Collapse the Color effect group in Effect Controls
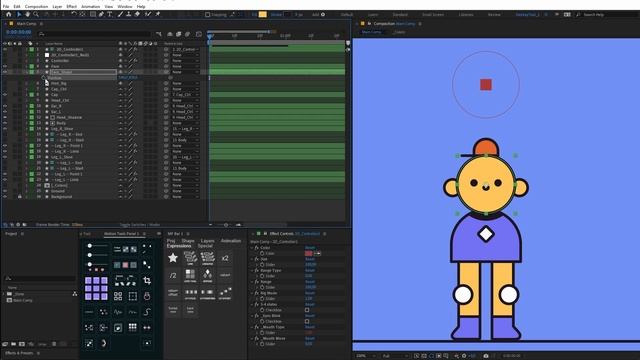Viewport: 640px width, 360px height. tap(252, 248)
